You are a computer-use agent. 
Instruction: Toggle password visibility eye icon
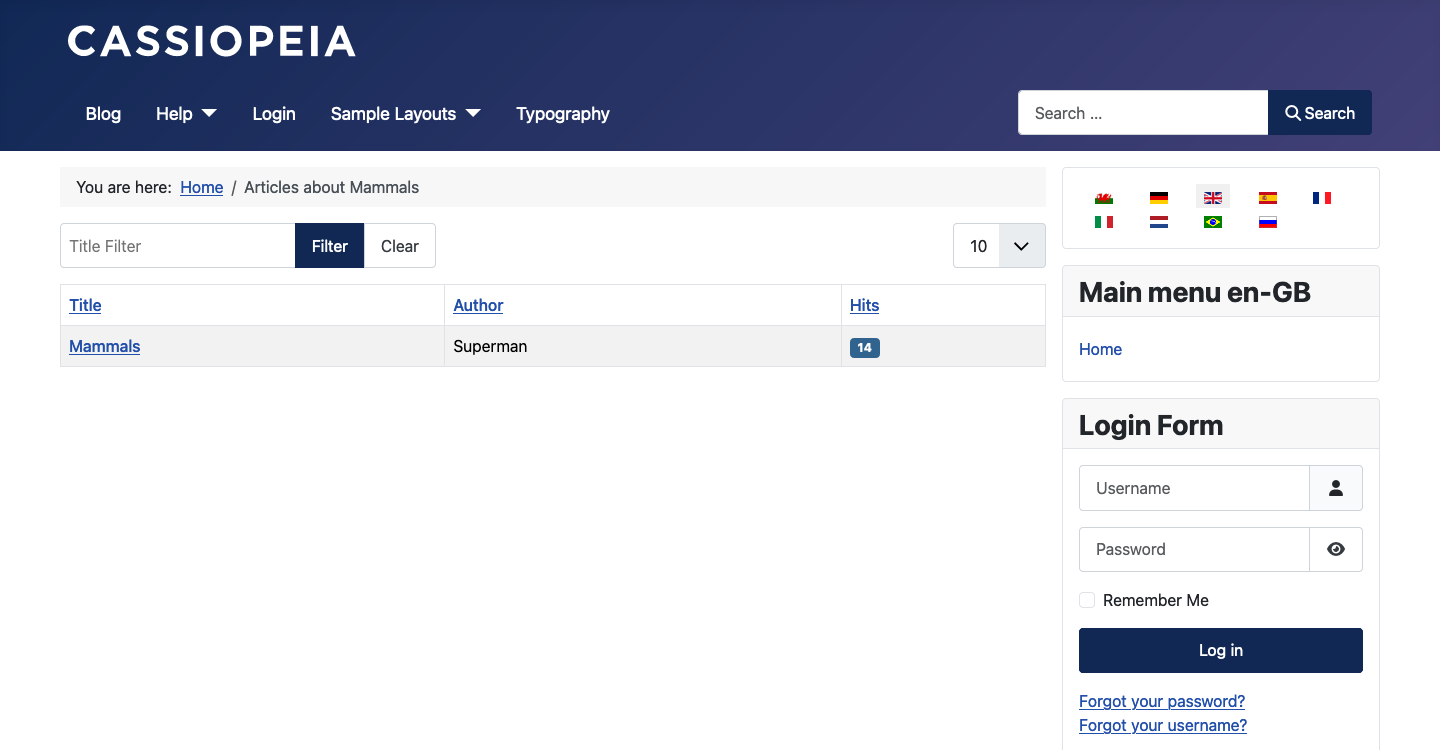click(1335, 549)
